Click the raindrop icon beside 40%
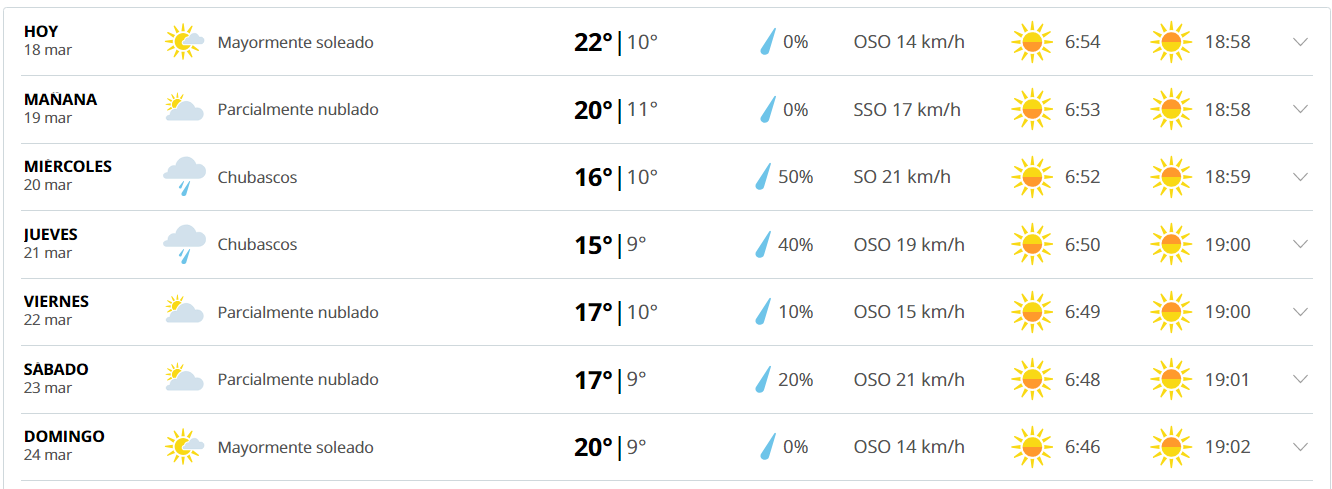The image size is (1332, 489). [x=766, y=244]
